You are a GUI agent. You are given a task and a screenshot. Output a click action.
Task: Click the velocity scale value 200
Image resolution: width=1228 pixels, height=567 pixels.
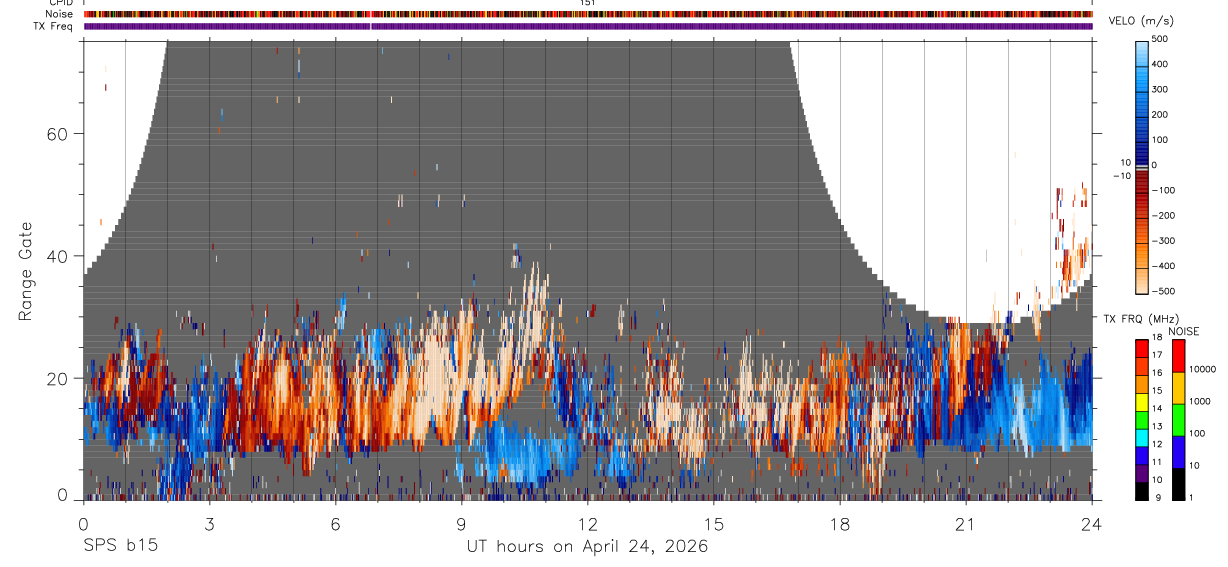pos(1159,114)
